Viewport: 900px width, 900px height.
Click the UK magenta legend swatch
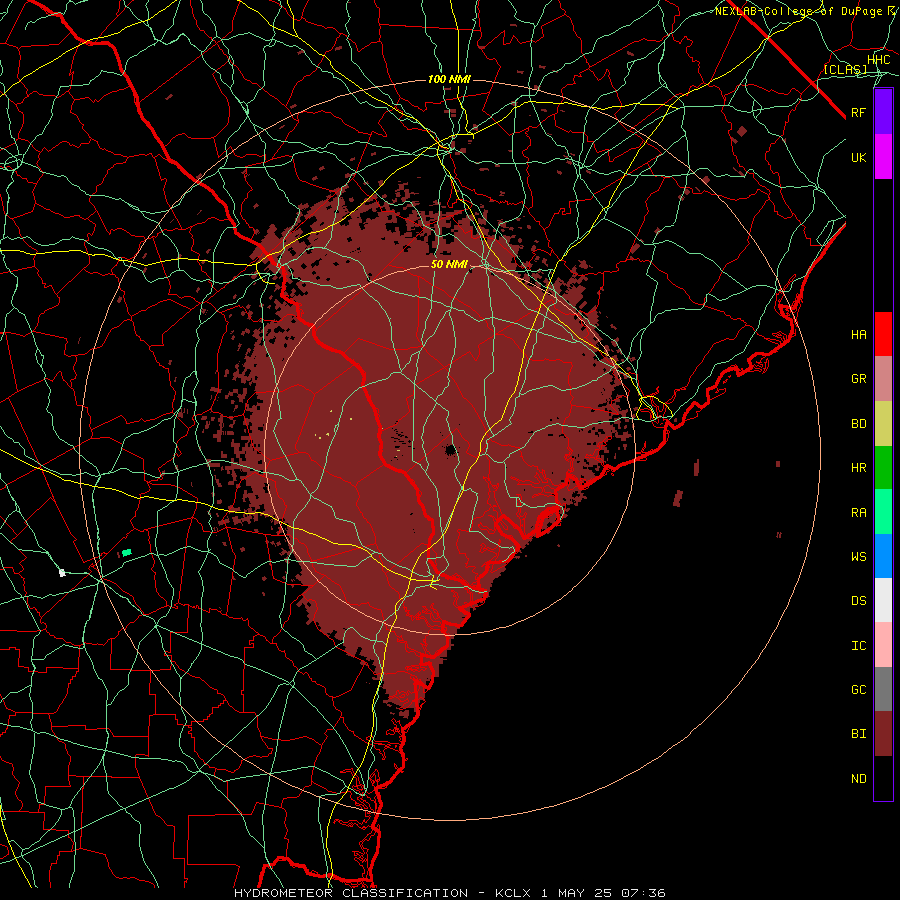point(883,157)
